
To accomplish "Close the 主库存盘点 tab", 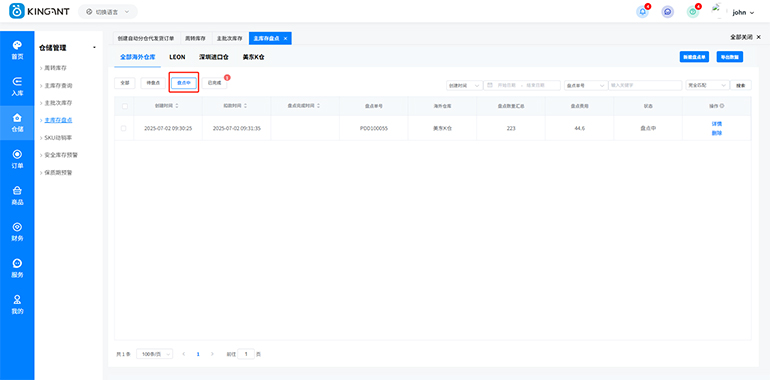I will (x=285, y=38).
